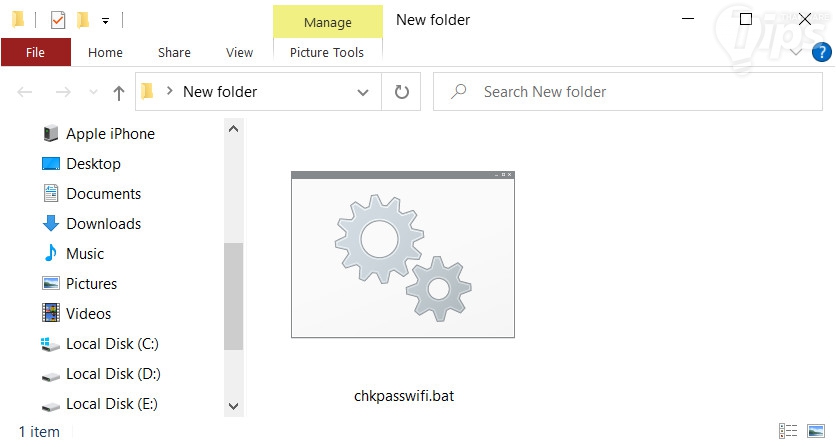This screenshot has width=836, height=447.
Task: Select the chkpasswifi.bat file thumbnail
Action: [403, 254]
